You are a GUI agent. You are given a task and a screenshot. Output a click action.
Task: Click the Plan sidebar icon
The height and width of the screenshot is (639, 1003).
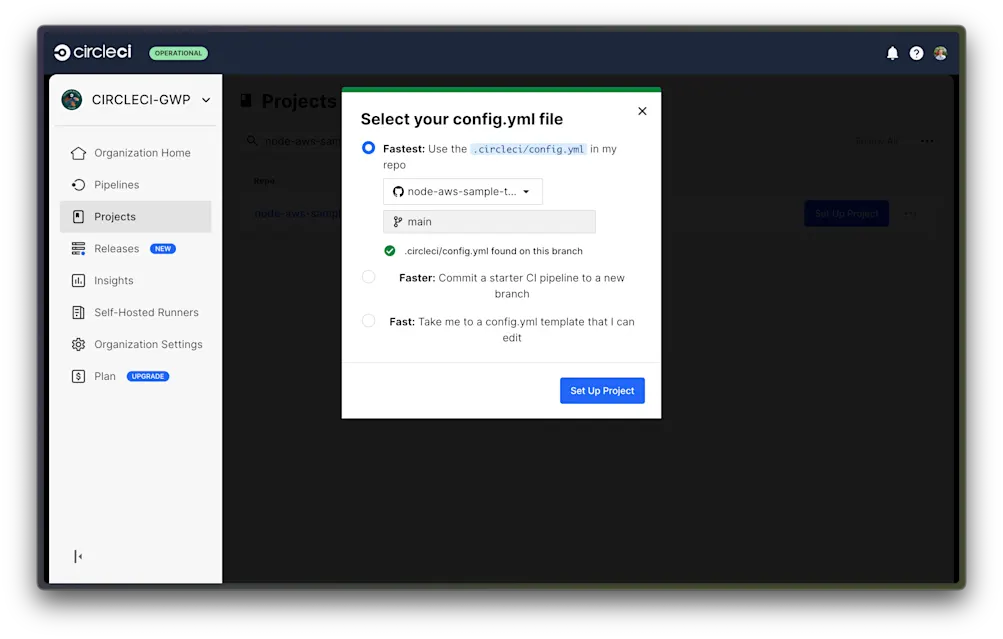coord(81,376)
